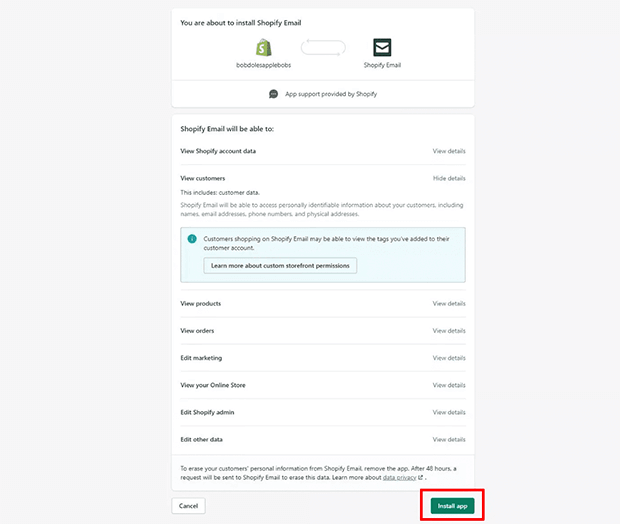Image resolution: width=620 pixels, height=524 pixels.
Task: Click the 'View products' permission label
Action: click(x=200, y=304)
